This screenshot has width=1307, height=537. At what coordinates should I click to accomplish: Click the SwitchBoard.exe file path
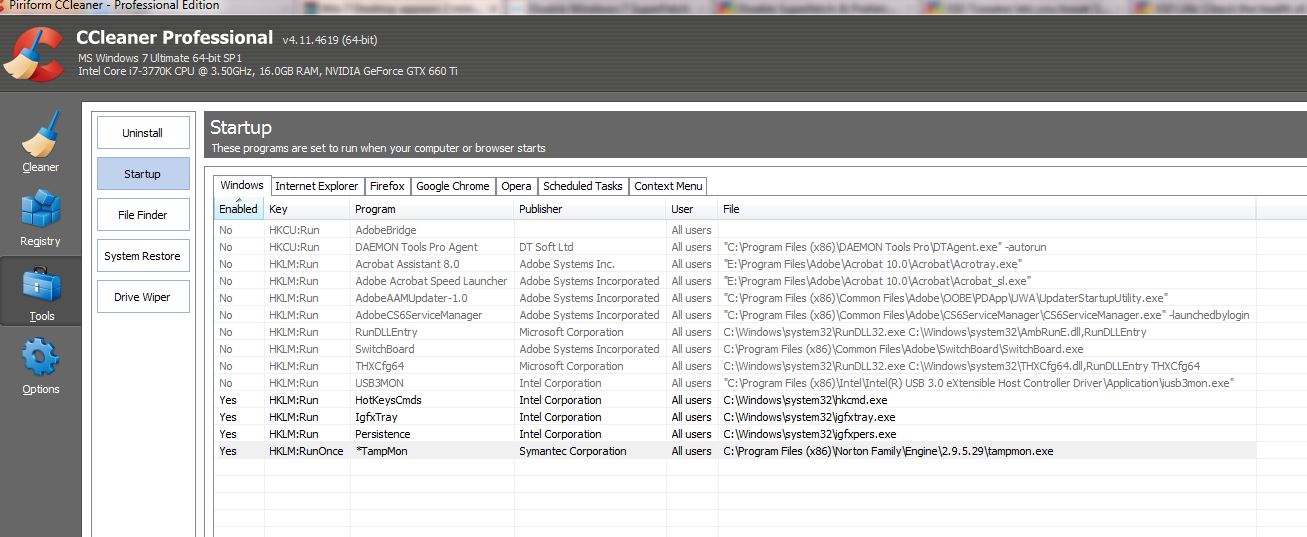[903, 349]
